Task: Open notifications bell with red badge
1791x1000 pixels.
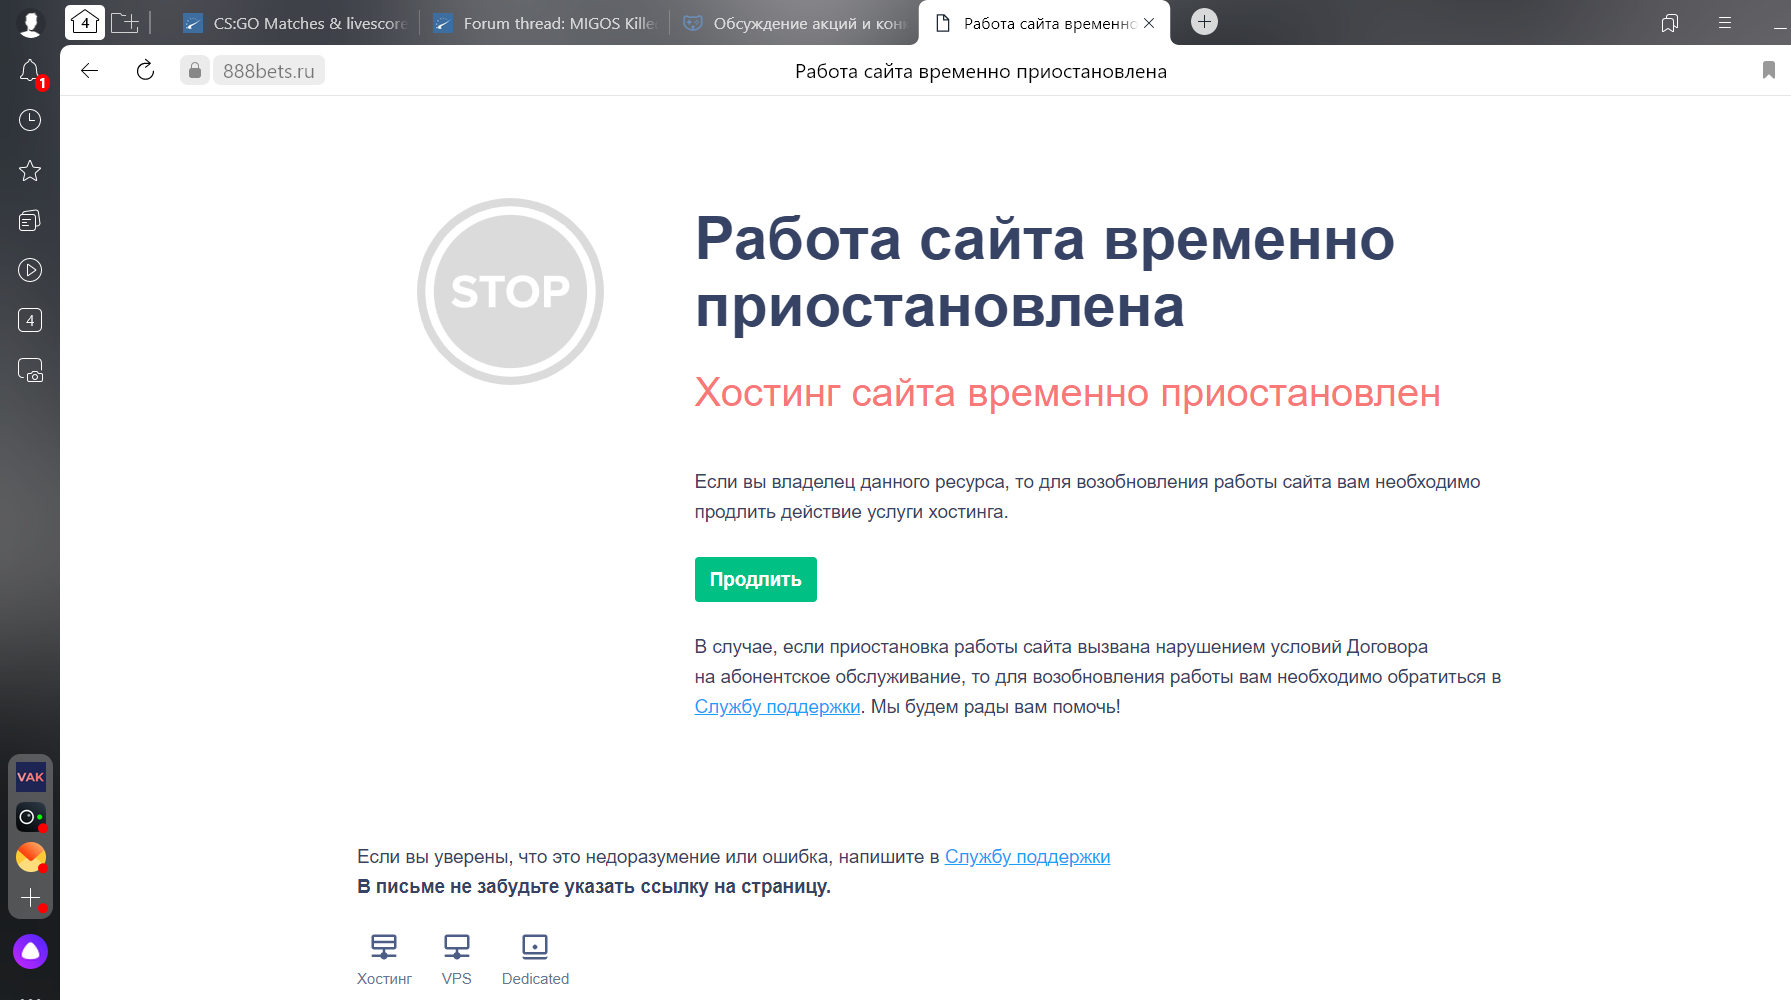Action: click(x=31, y=72)
